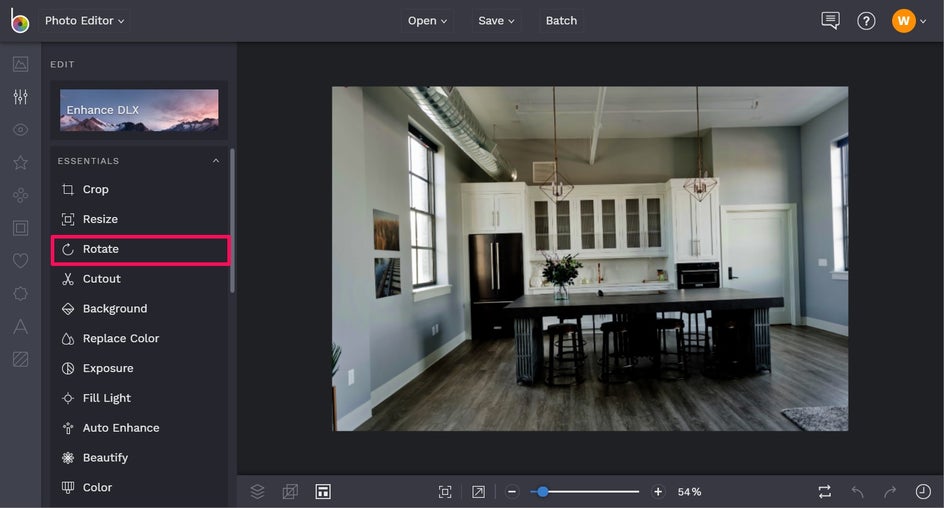The width and height of the screenshot is (944, 508).
Task: Click the 54% zoom value
Action: (x=689, y=492)
